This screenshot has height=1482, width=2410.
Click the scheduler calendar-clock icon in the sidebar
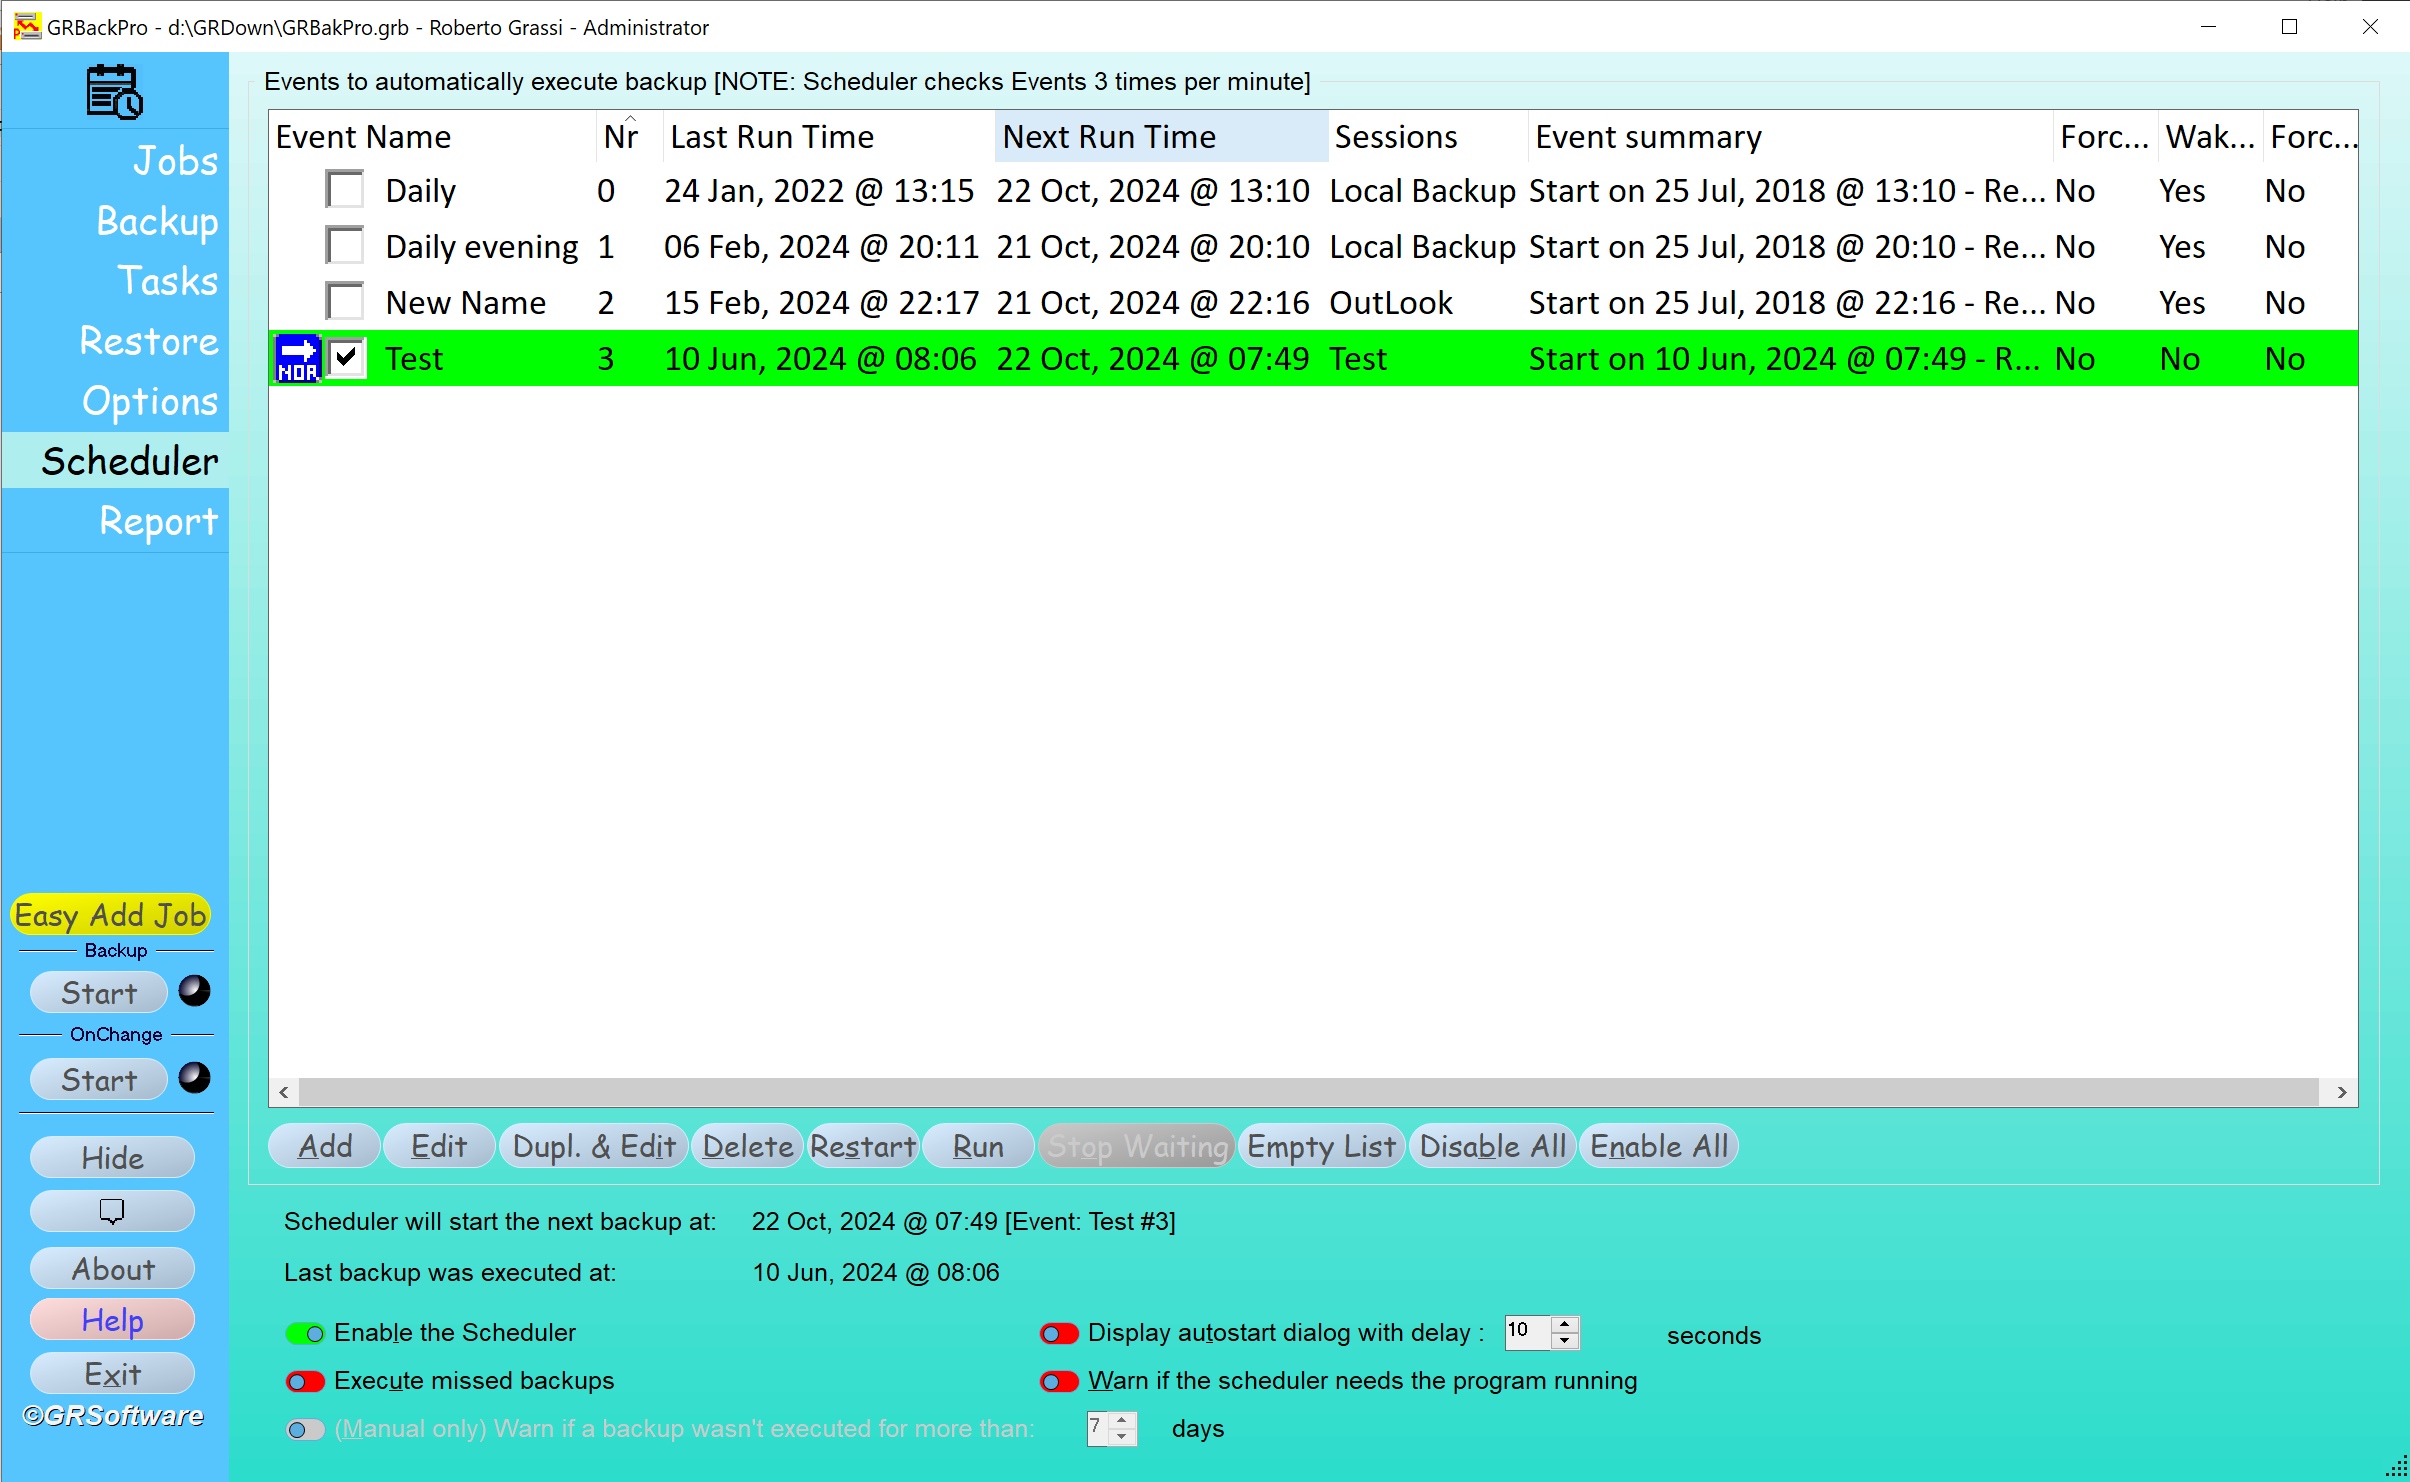(x=114, y=91)
